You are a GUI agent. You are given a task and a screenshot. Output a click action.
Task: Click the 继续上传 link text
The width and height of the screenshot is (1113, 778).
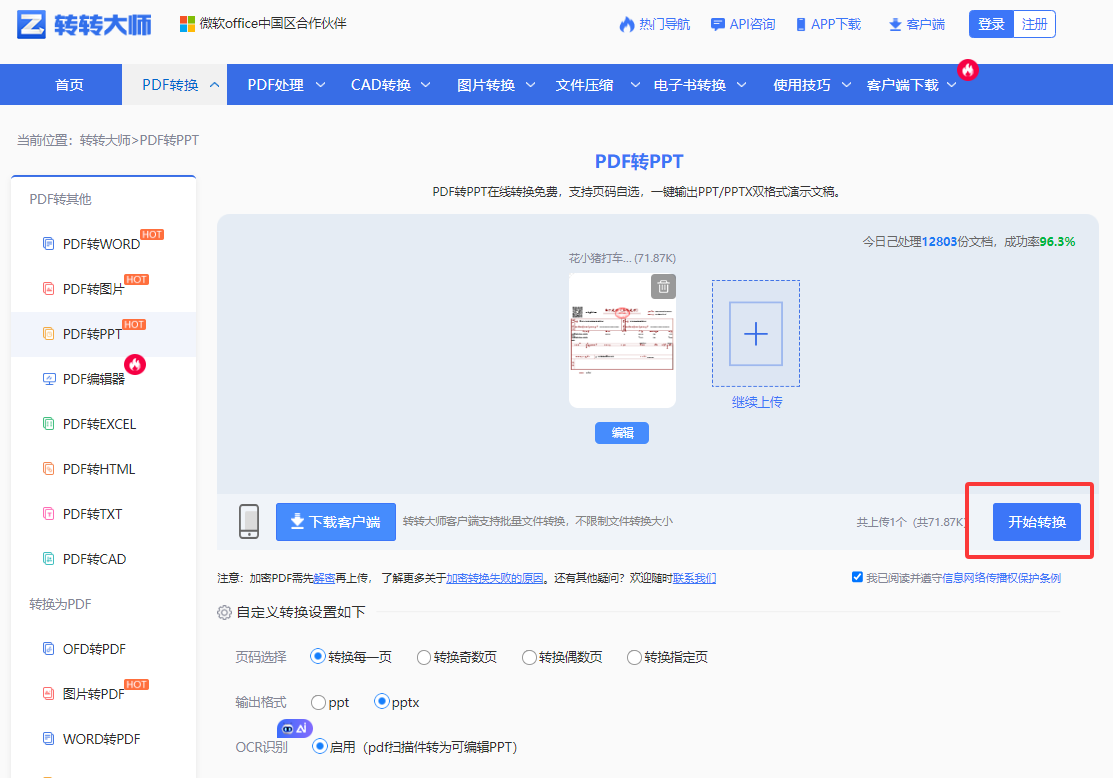coord(757,402)
